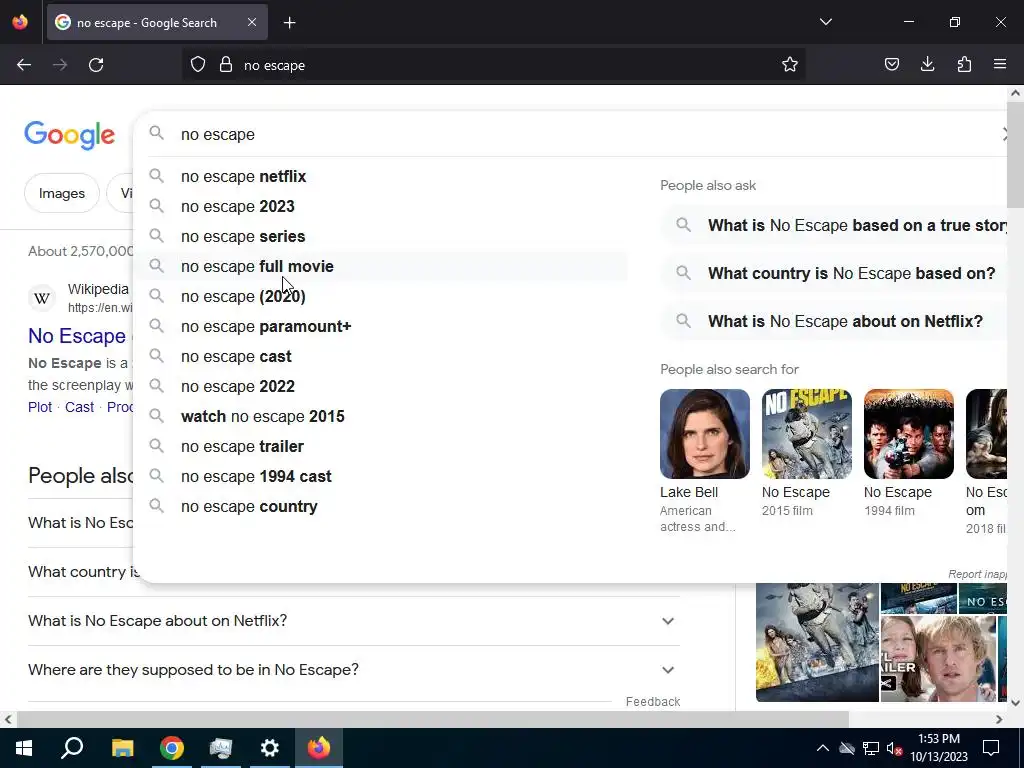The image size is (1024, 768).
Task: Open the notification center icon
Action: tap(991, 748)
